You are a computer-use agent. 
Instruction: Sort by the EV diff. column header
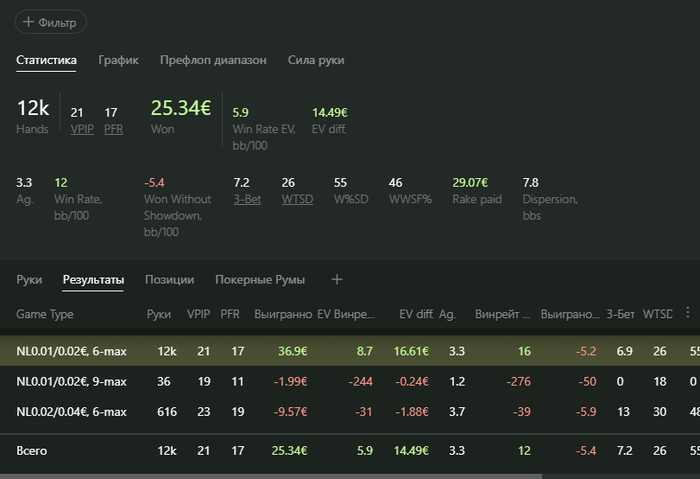[415, 314]
